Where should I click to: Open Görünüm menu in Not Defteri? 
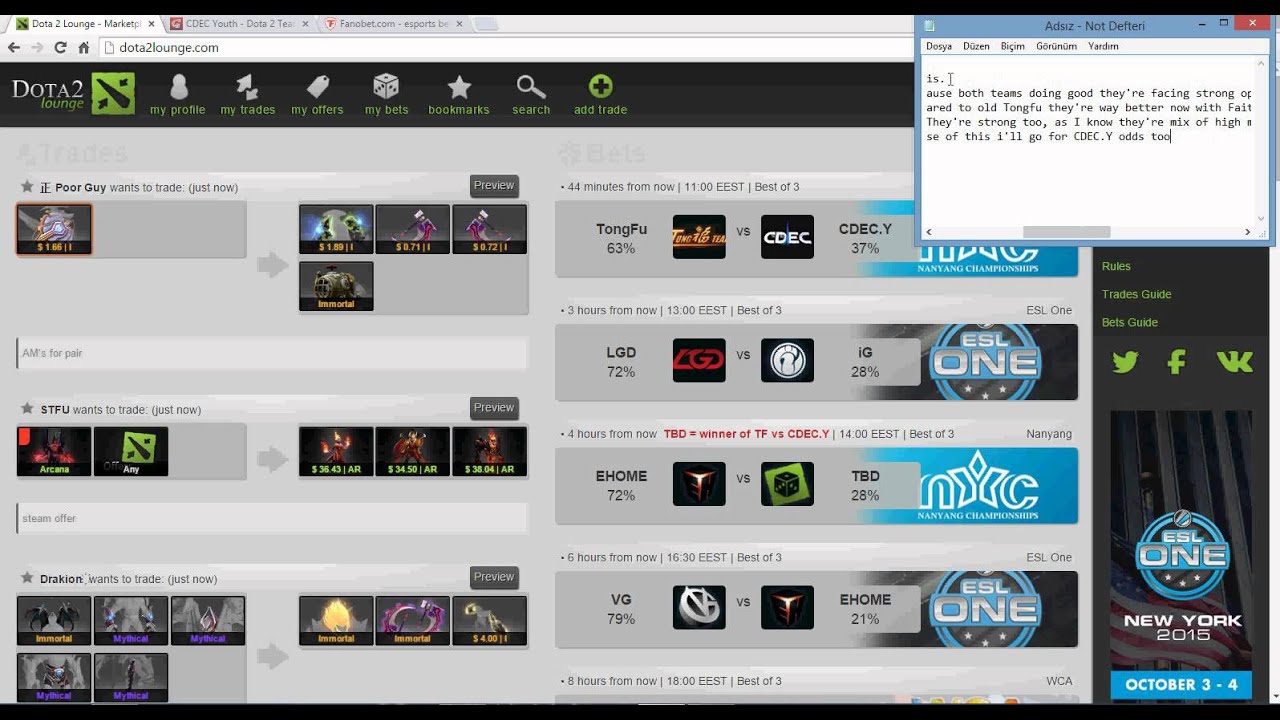(1056, 46)
